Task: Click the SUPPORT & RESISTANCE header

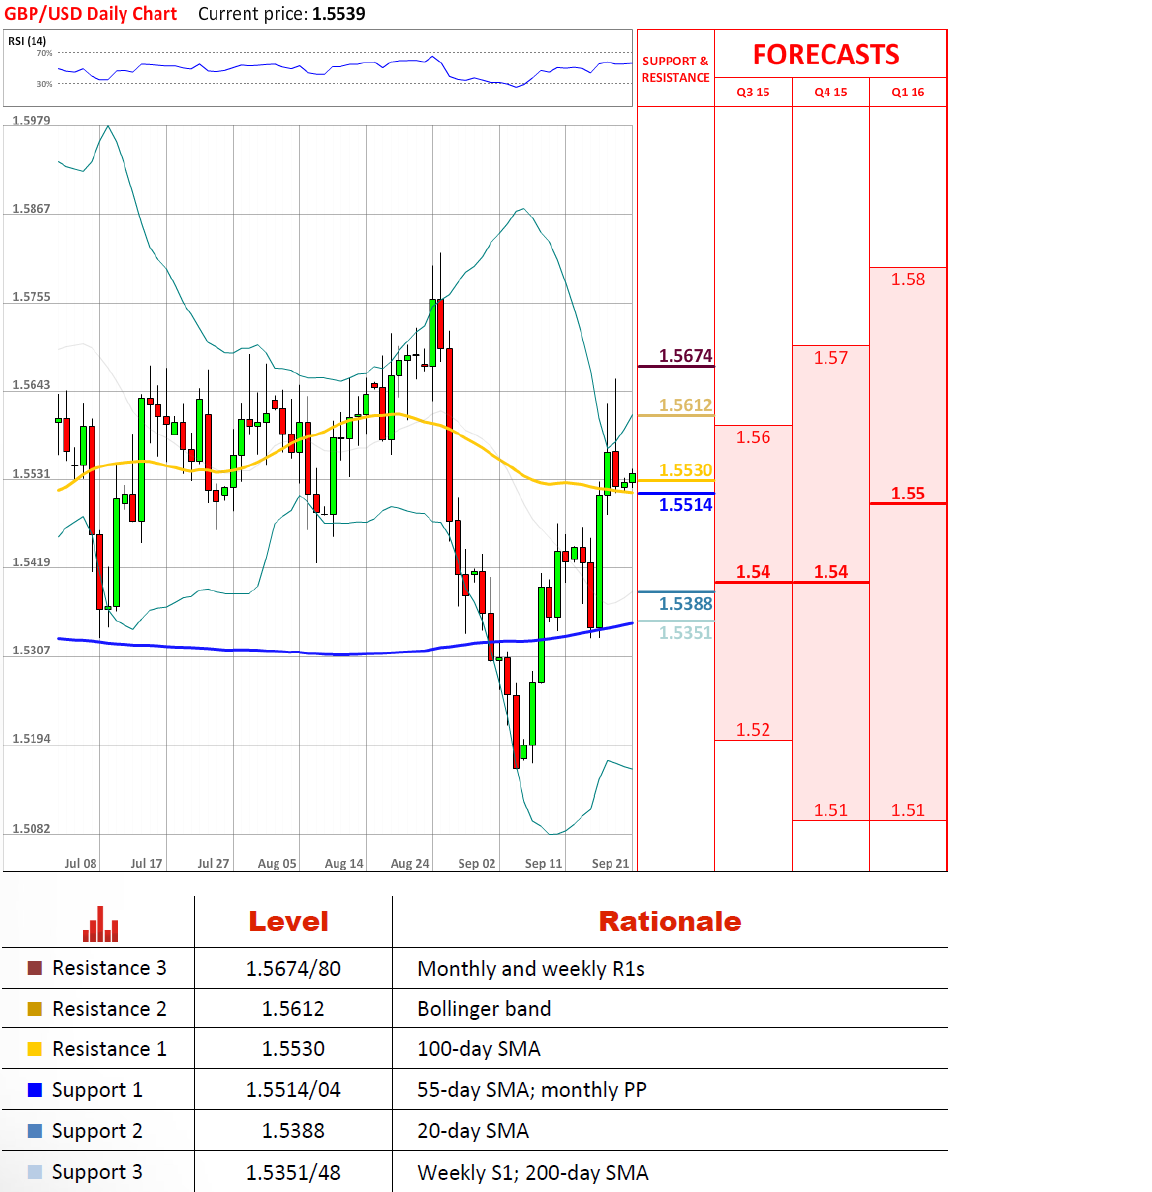Action: [675, 69]
